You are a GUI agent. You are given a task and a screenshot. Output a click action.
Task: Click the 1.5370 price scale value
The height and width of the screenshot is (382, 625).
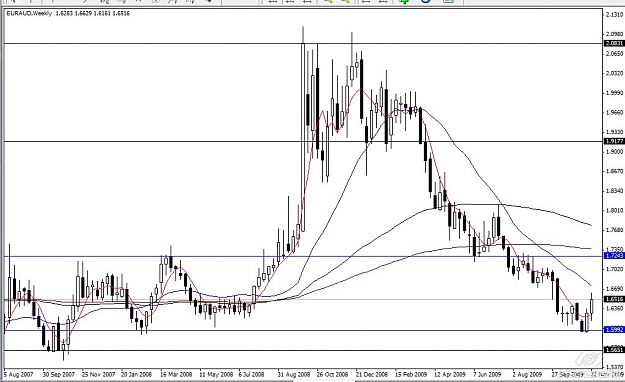coord(614,367)
